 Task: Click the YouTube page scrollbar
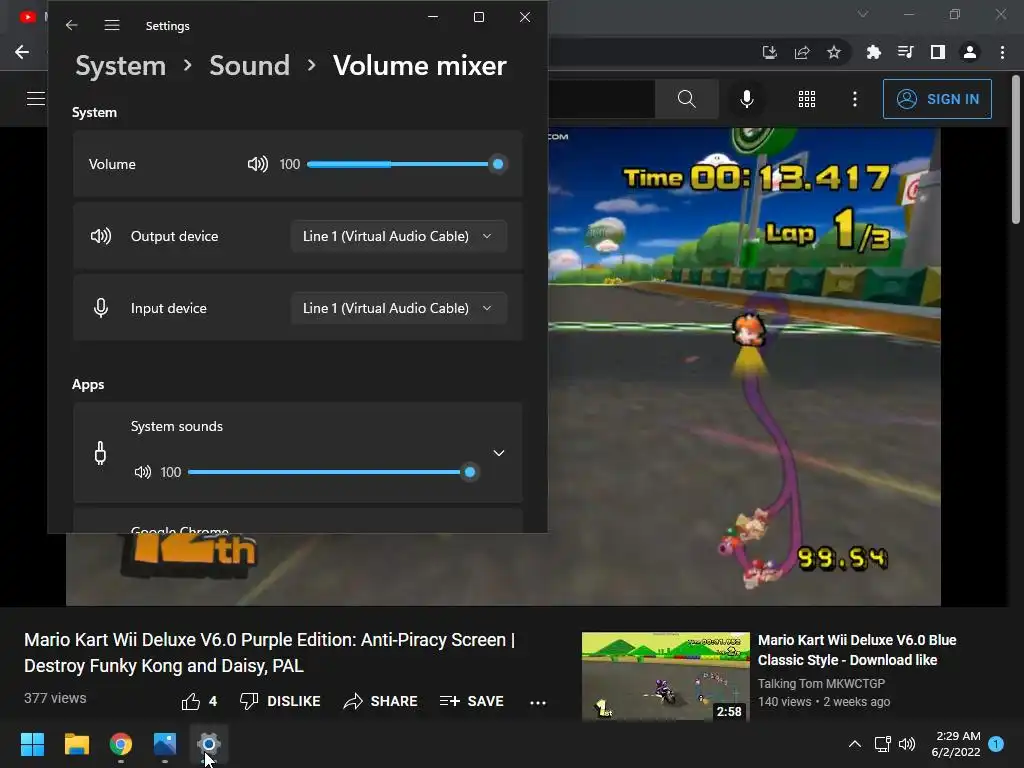(x=1016, y=150)
